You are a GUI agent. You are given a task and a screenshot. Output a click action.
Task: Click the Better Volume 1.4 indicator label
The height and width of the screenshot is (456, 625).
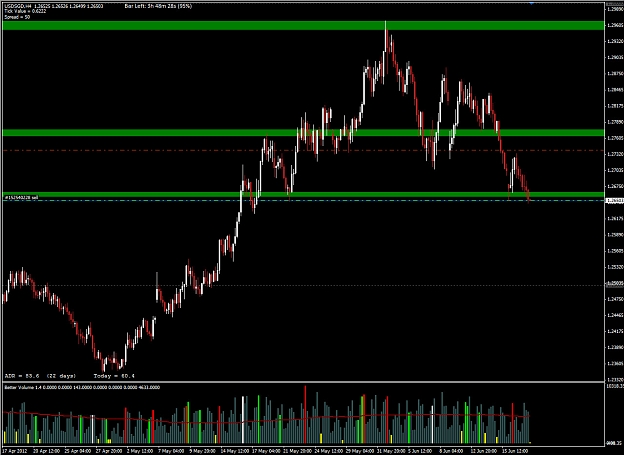click(82, 387)
